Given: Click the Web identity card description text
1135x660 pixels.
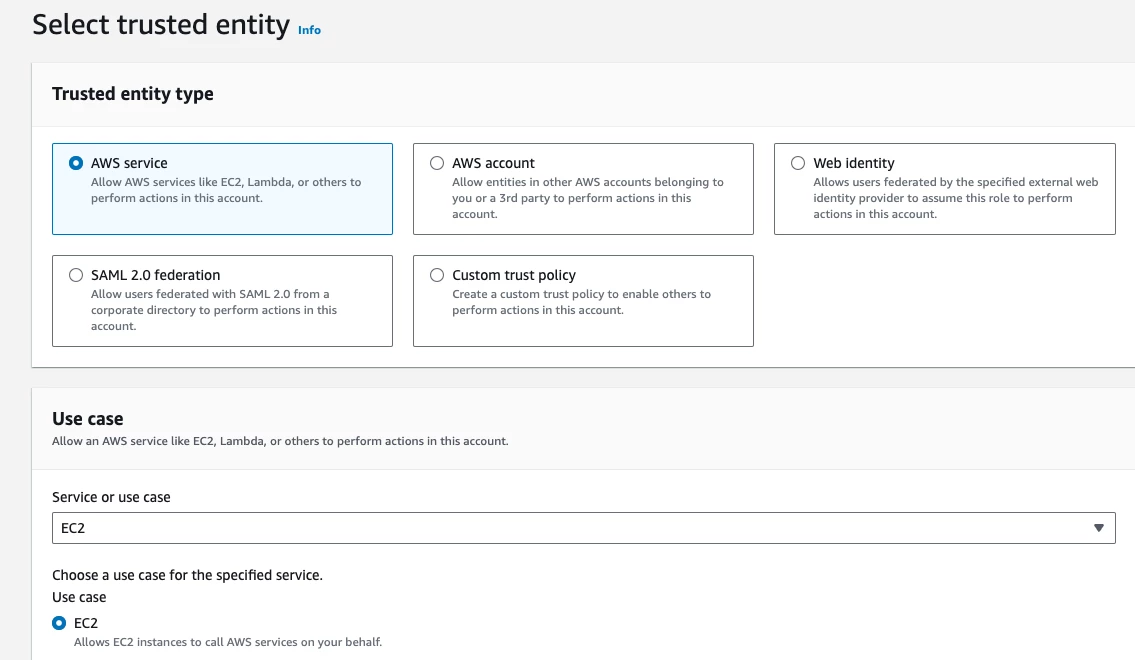Looking at the screenshot, I should [955, 198].
